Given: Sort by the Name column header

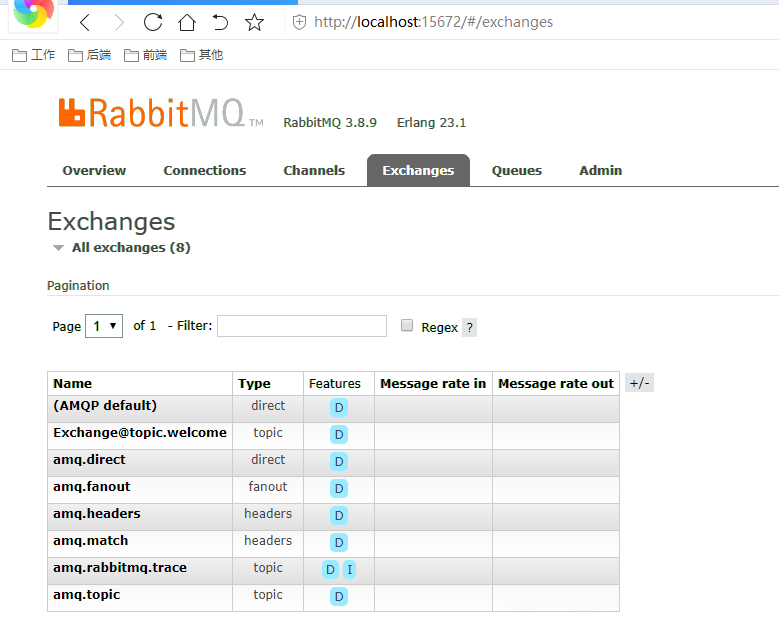Looking at the screenshot, I should coord(73,384).
